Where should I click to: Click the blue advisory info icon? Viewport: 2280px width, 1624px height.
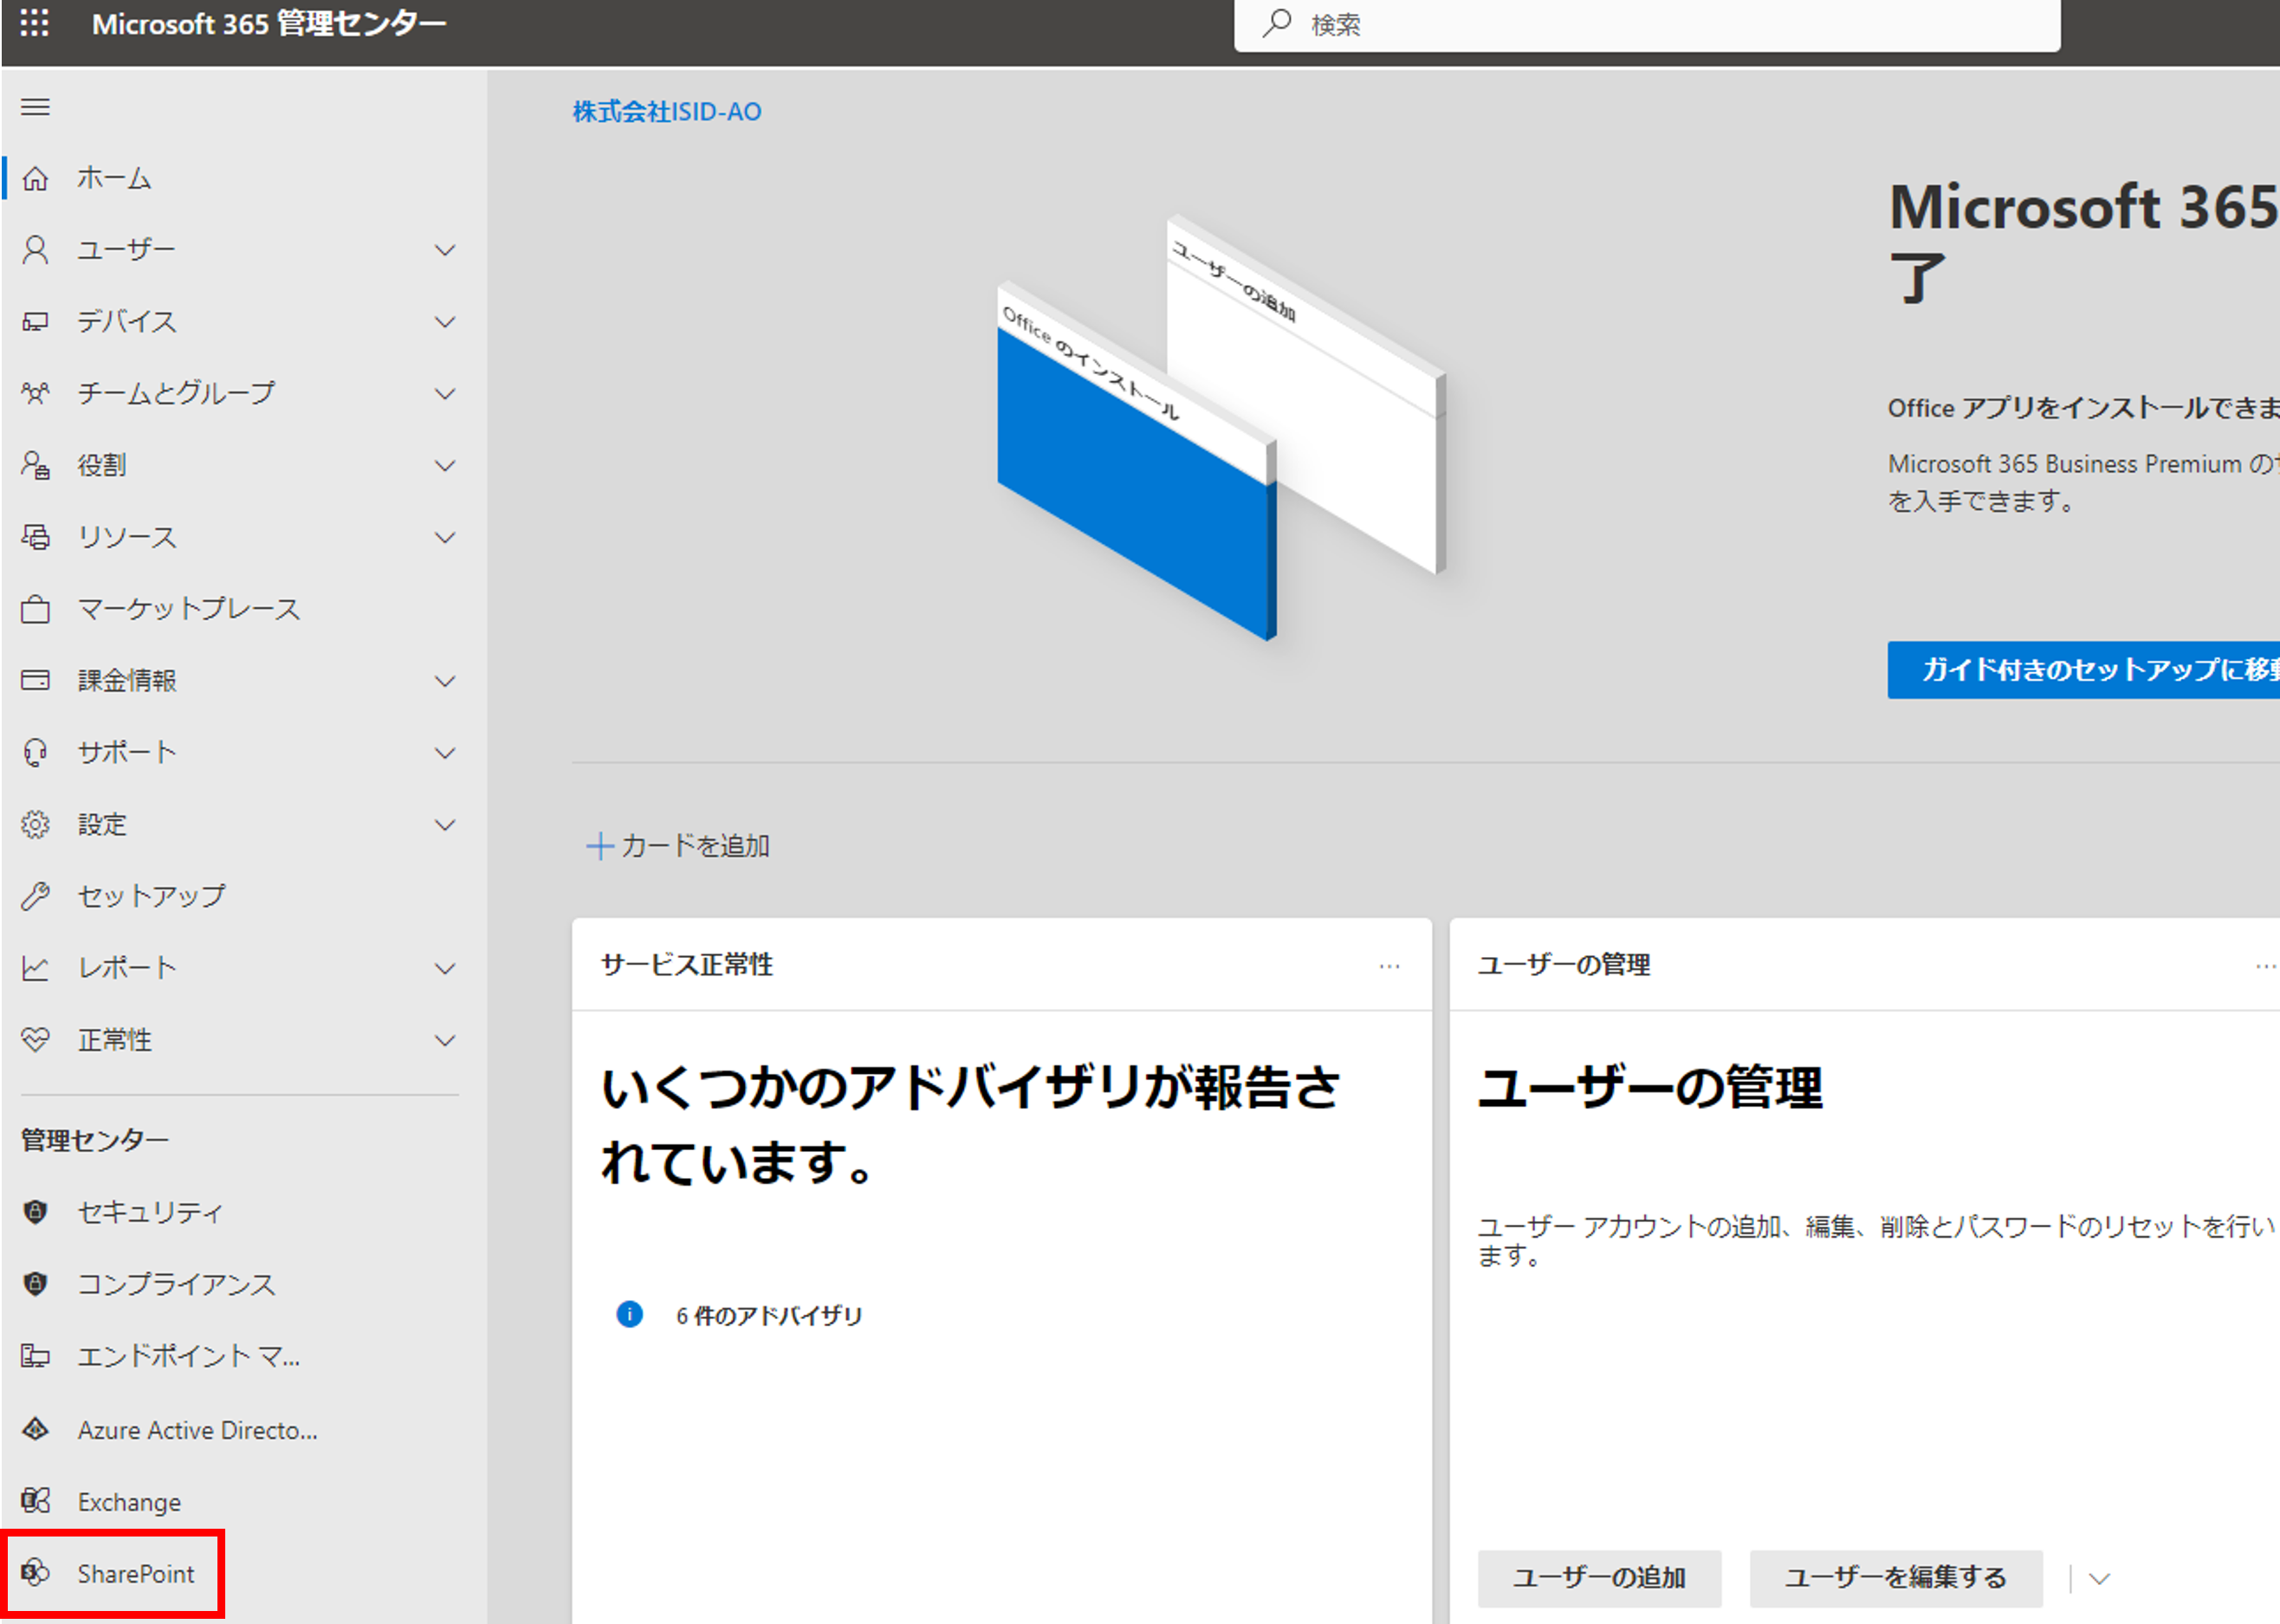(x=630, y=1314)
